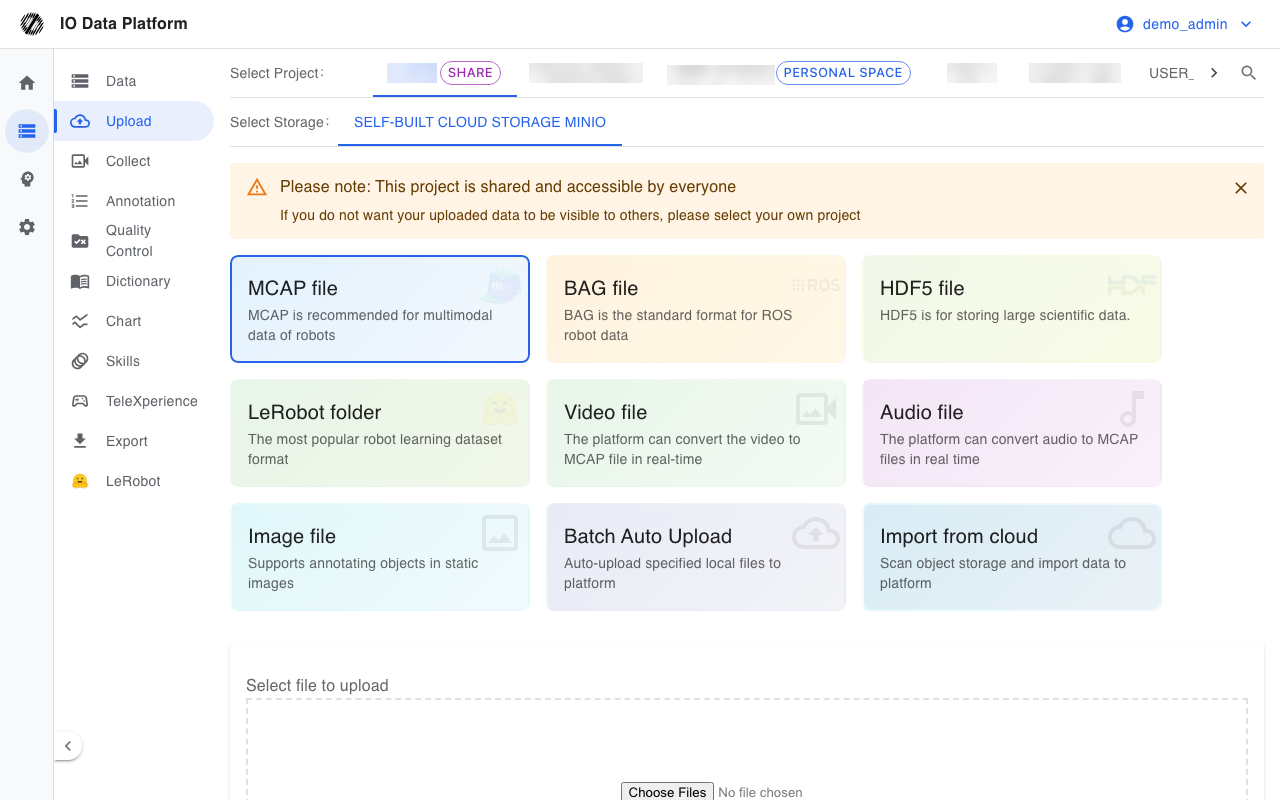The image size is (1280, 800).
Task: Click the "Select Project:" label
Action: (277, 73)
